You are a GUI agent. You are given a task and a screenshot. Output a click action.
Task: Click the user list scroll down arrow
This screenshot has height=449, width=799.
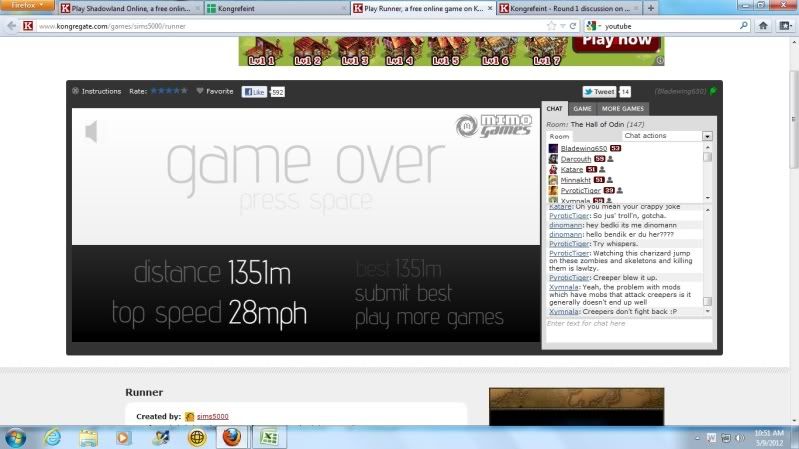[707, 198]
